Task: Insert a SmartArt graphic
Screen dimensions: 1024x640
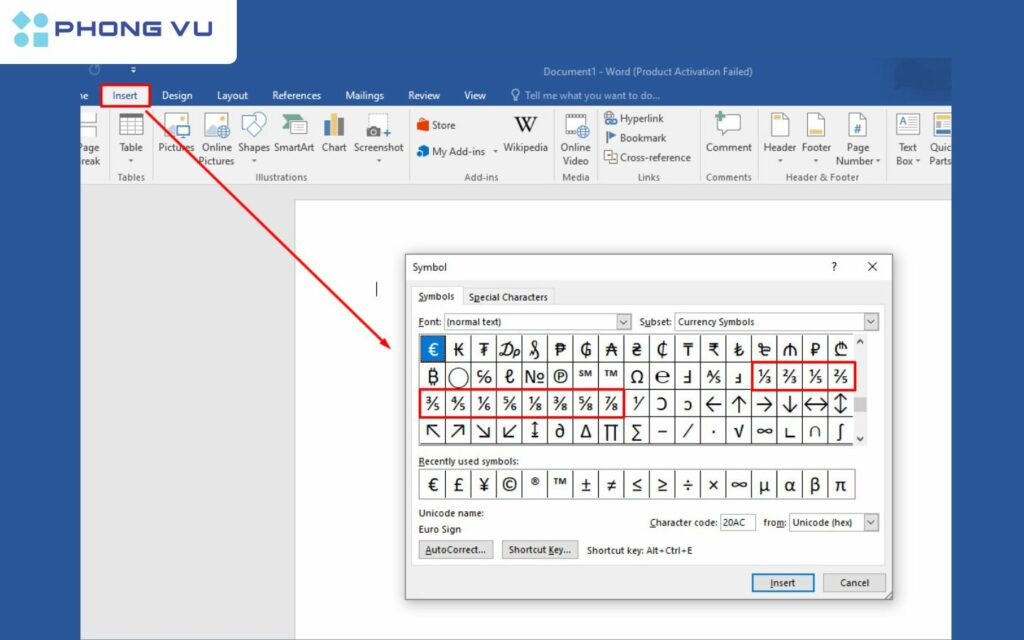Action: click(293, 130)
